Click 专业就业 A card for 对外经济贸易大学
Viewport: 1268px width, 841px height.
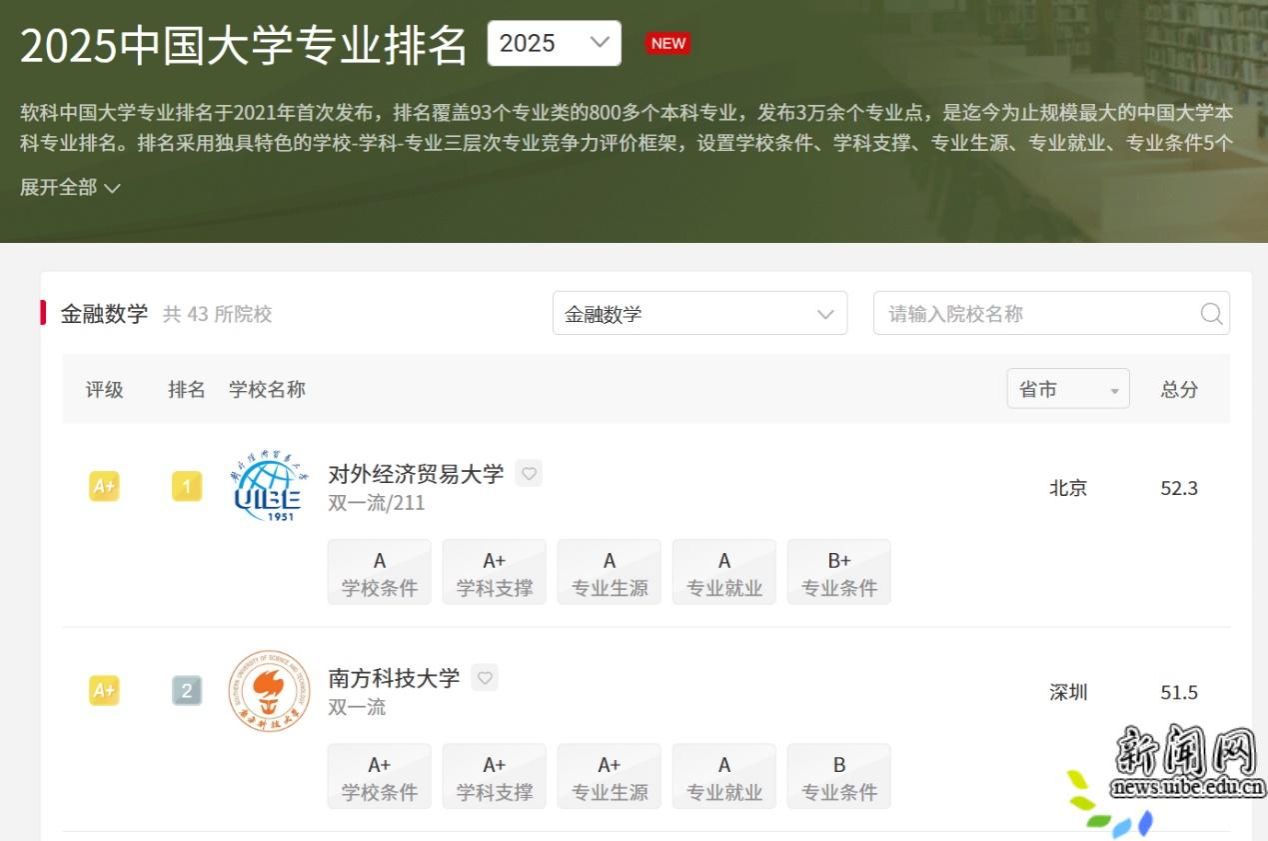725,573
